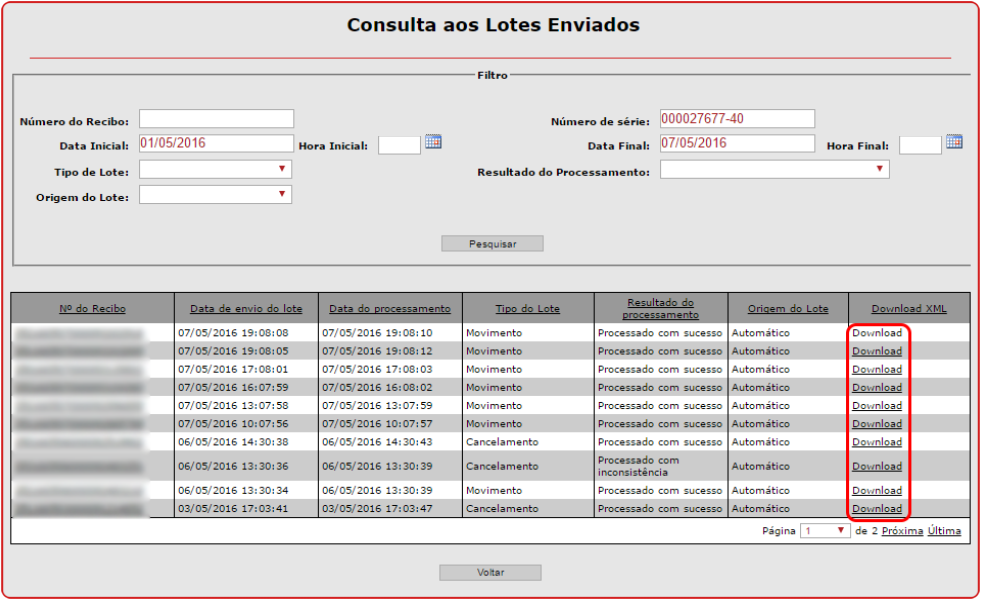
Task: Select the Data Inicial date field
Action: (x=216, y=144)
